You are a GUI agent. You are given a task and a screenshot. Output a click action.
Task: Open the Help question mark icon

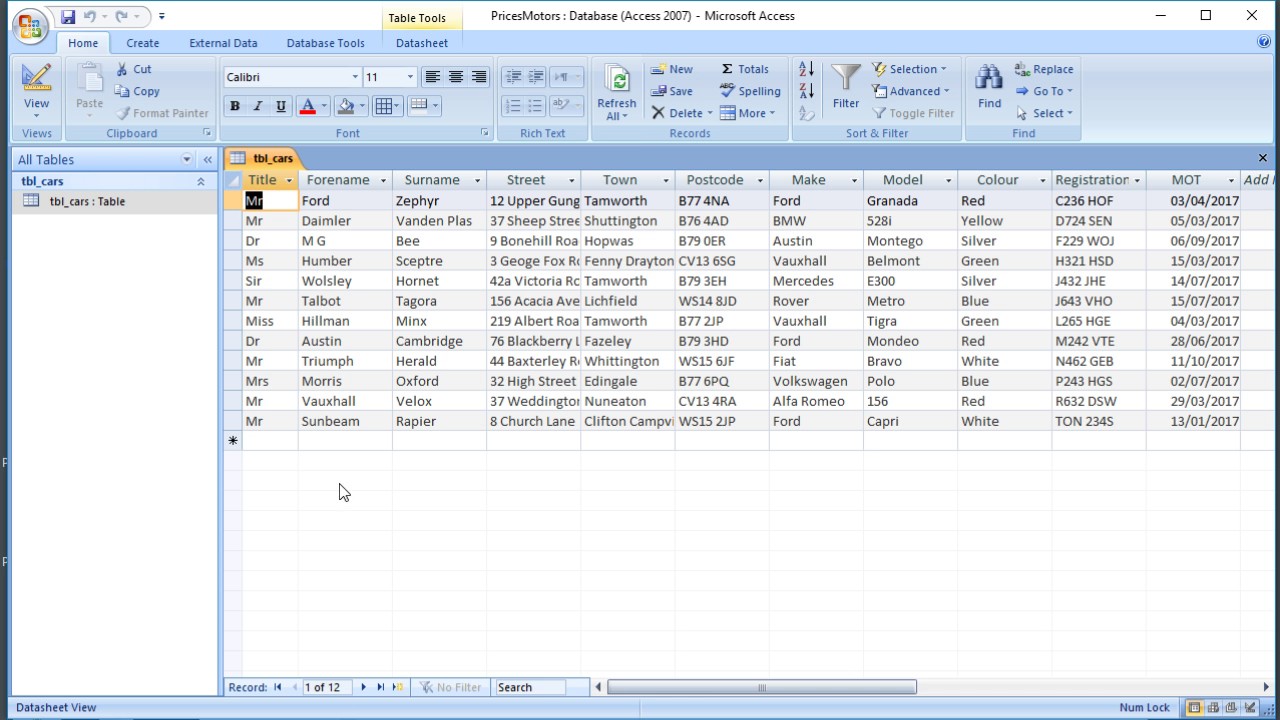1264,42
